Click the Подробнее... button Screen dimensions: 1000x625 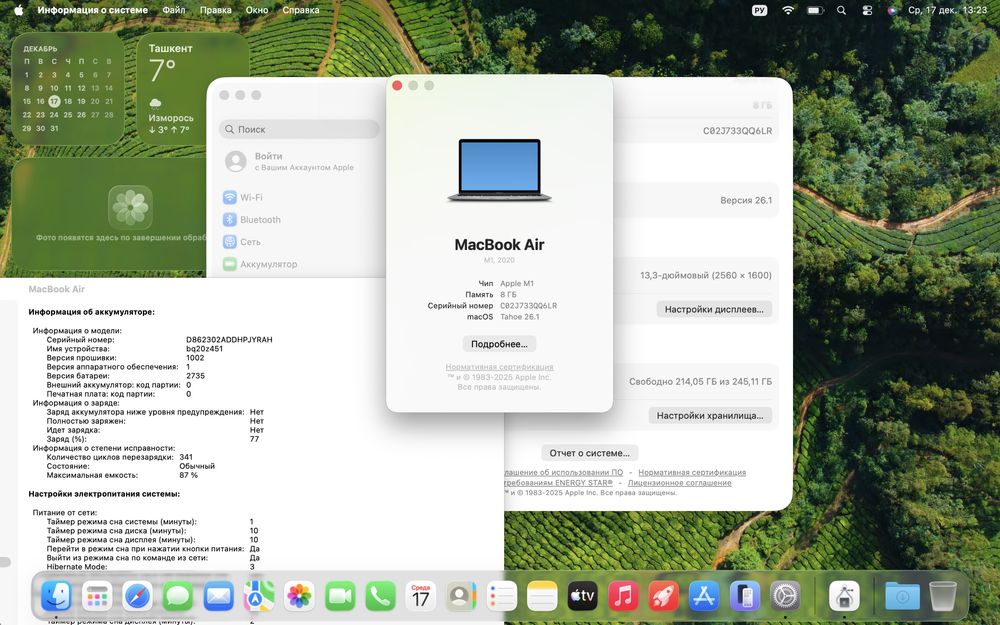[x=499, y=344]
